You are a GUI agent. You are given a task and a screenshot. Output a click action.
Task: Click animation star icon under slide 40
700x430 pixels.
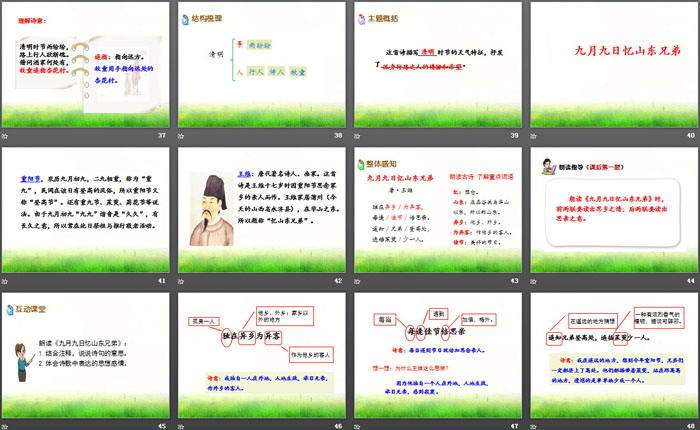(x=533, y=136)
